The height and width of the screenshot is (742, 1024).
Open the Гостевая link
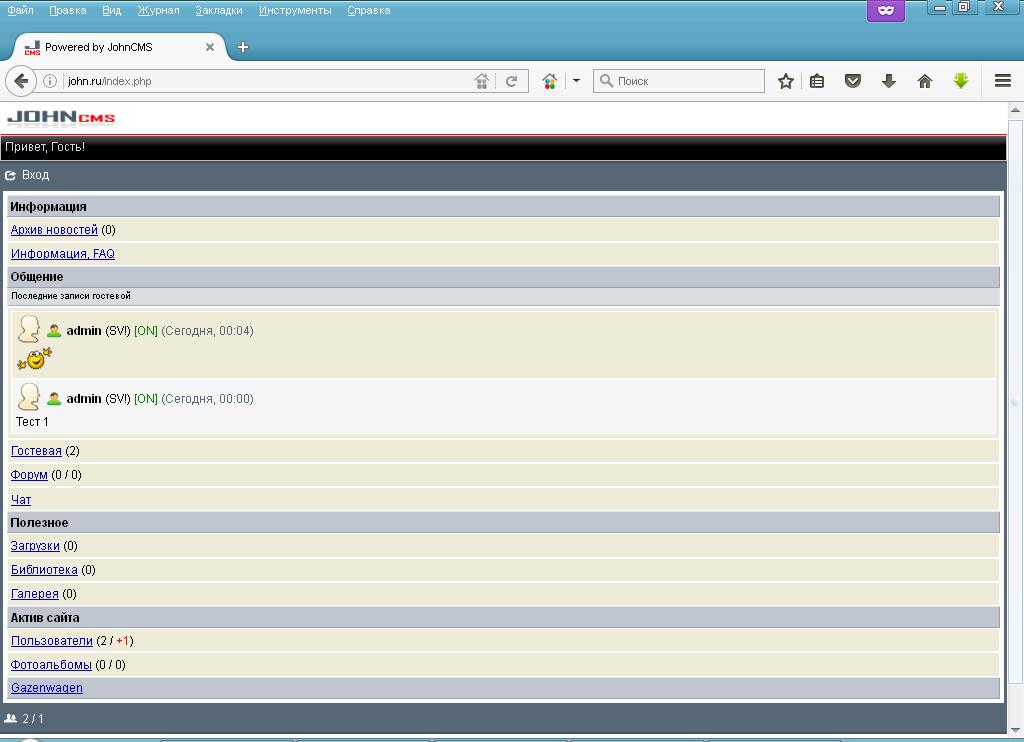(36, 451)
